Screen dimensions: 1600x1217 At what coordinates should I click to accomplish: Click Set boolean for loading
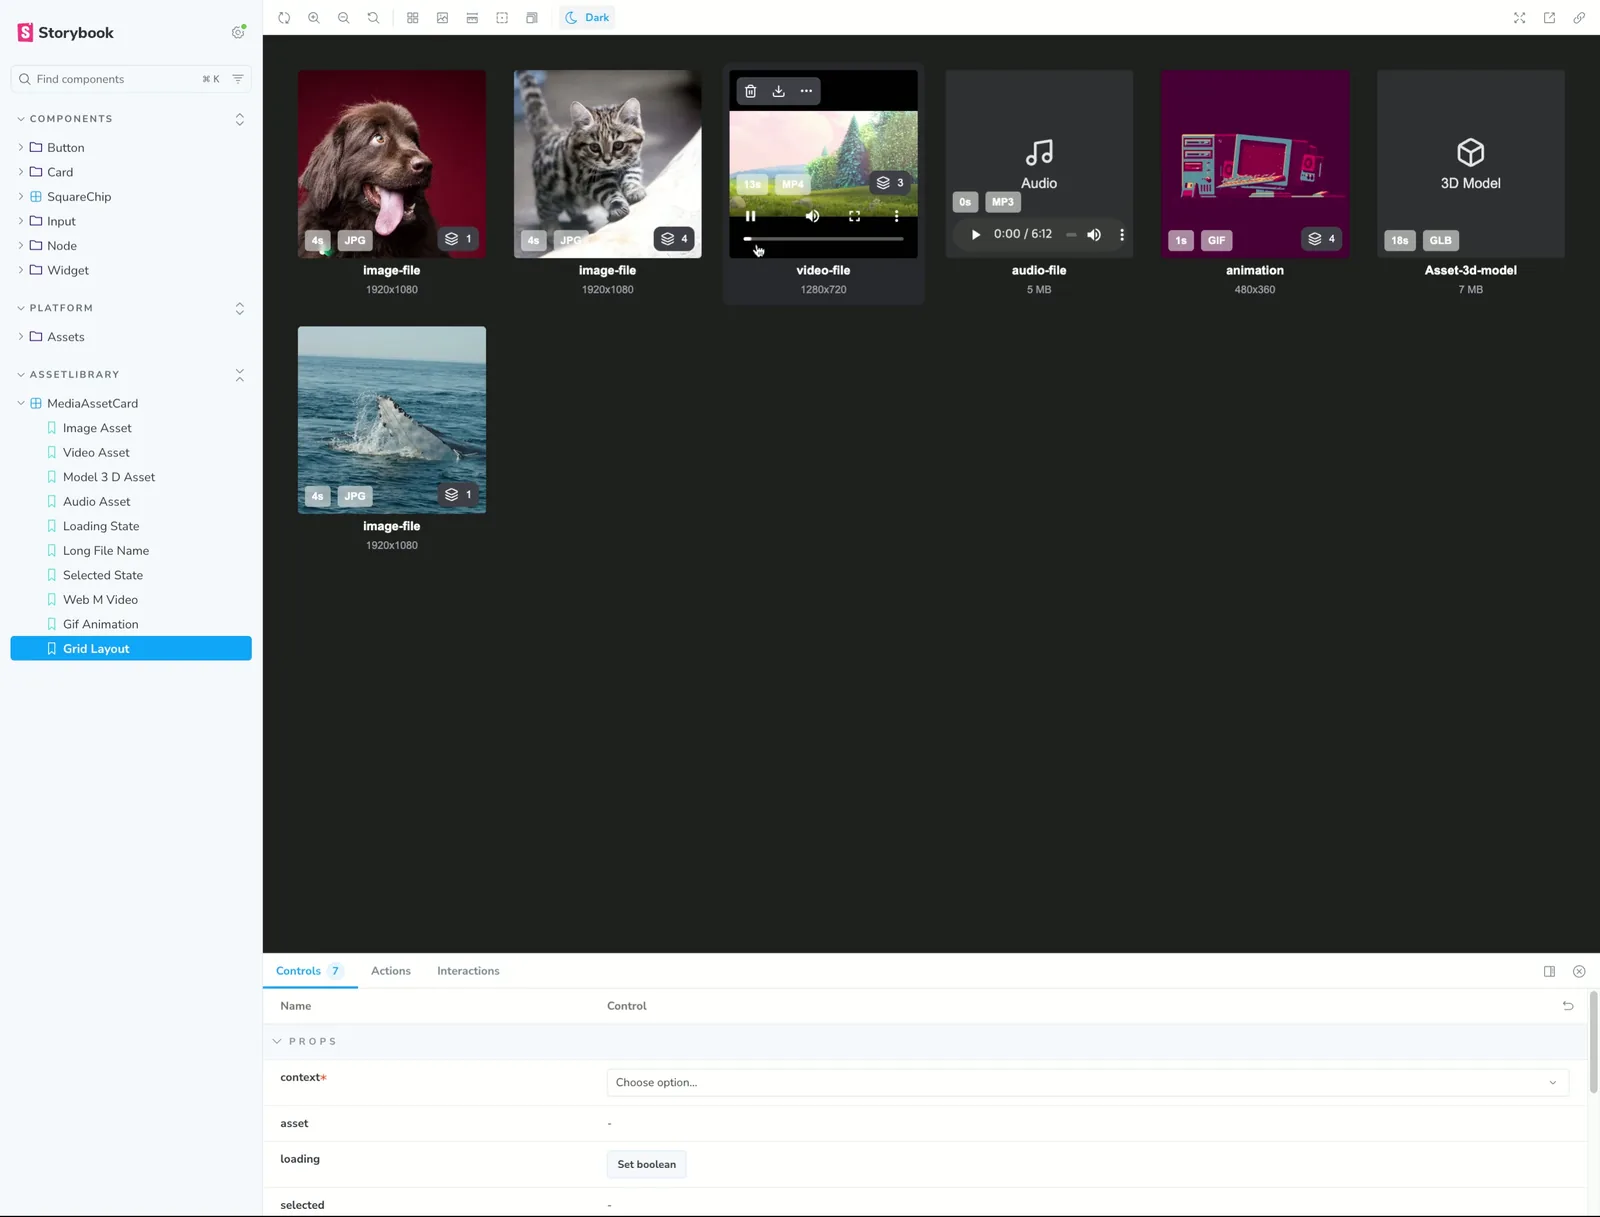tap(647, 1164)
